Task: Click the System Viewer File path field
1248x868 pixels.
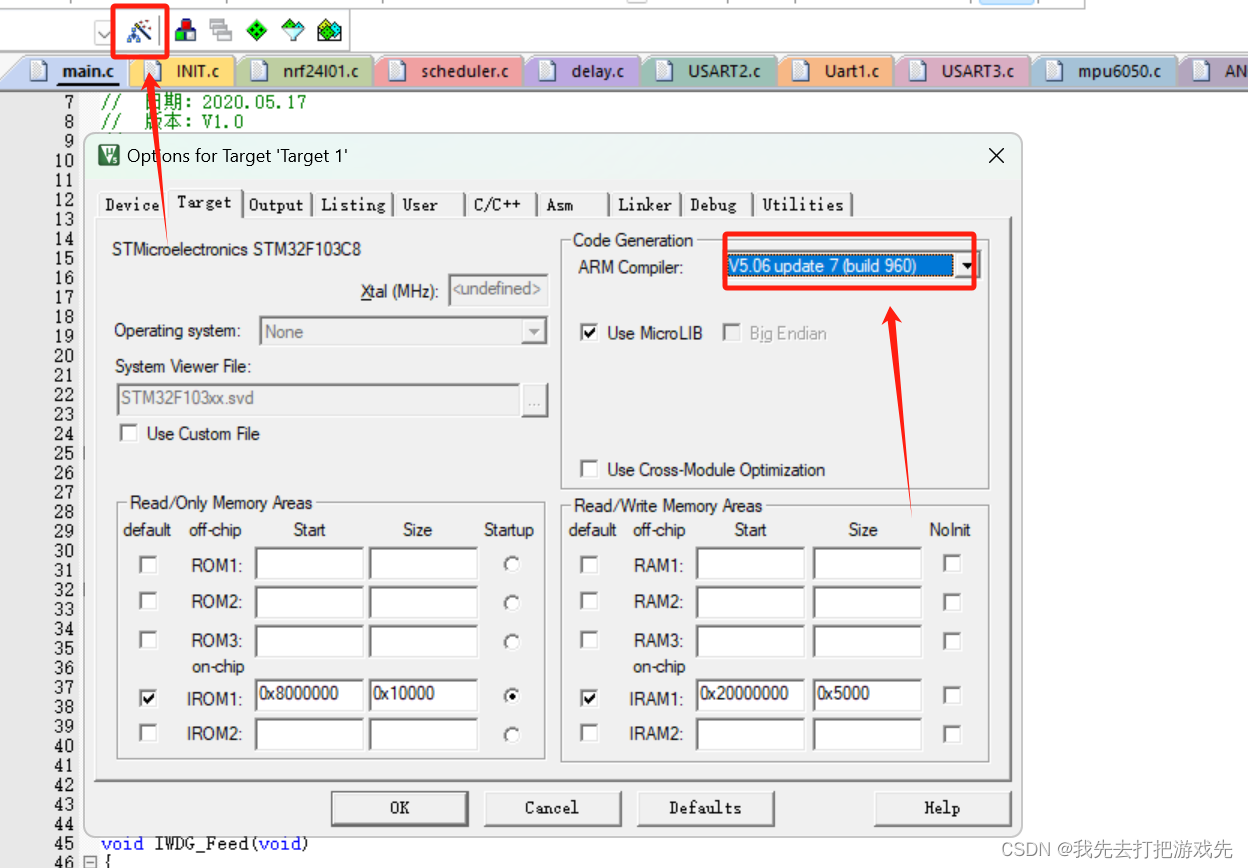Action: tap(318, 399)
